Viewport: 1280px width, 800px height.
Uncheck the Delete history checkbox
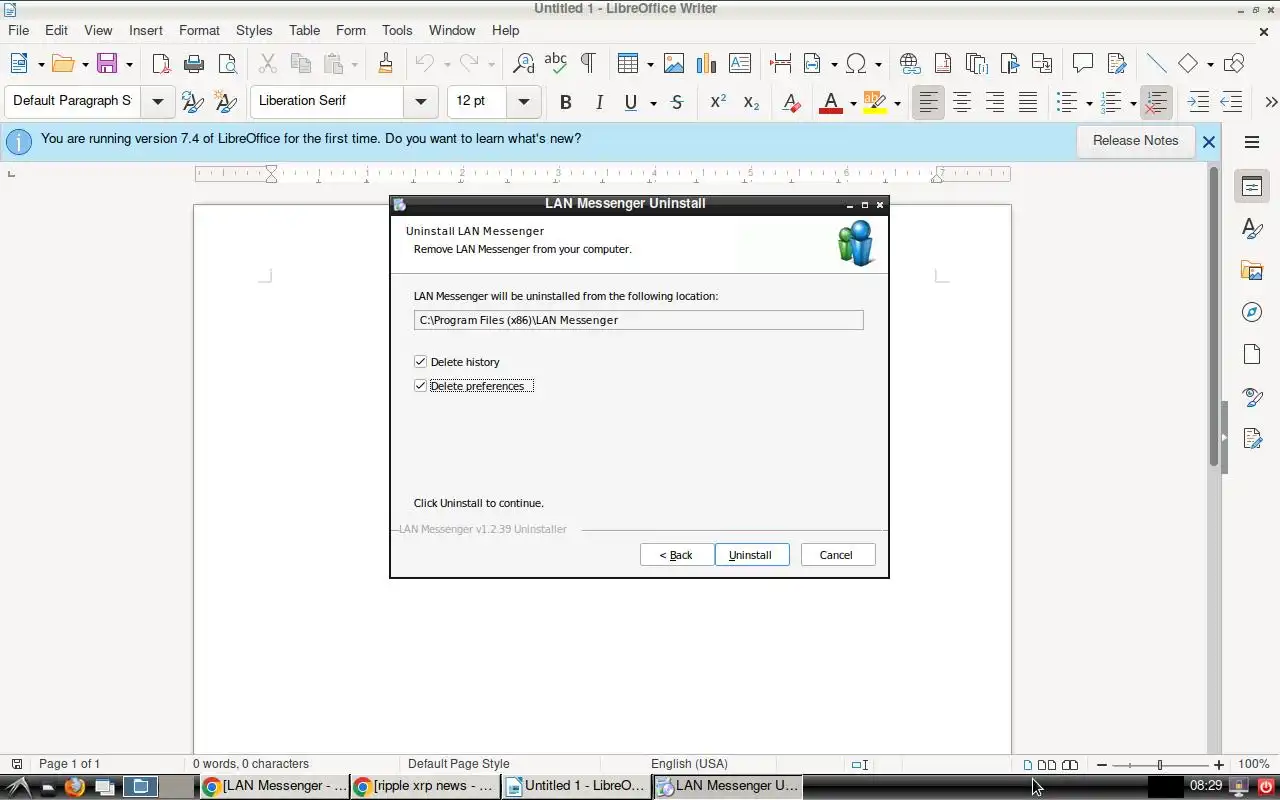coord(420,362)
